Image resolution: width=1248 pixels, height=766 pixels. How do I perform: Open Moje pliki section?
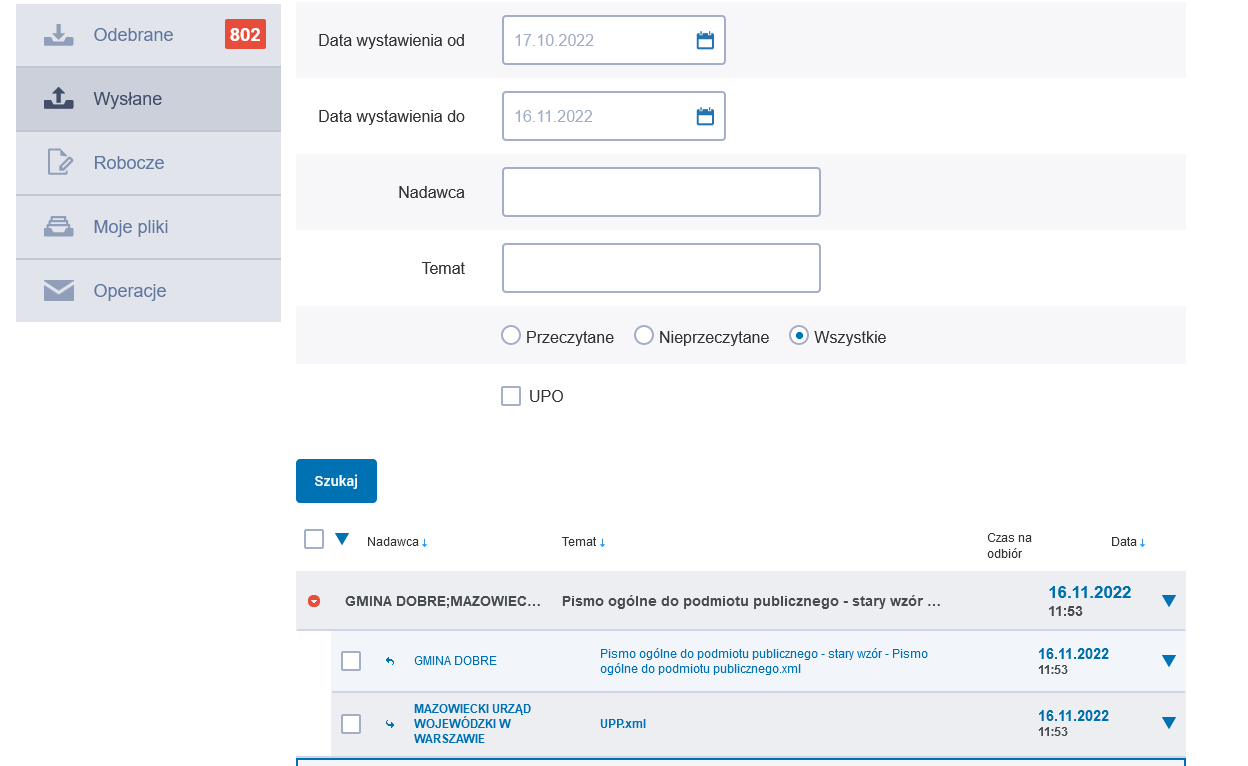click(x=131, y=227)
